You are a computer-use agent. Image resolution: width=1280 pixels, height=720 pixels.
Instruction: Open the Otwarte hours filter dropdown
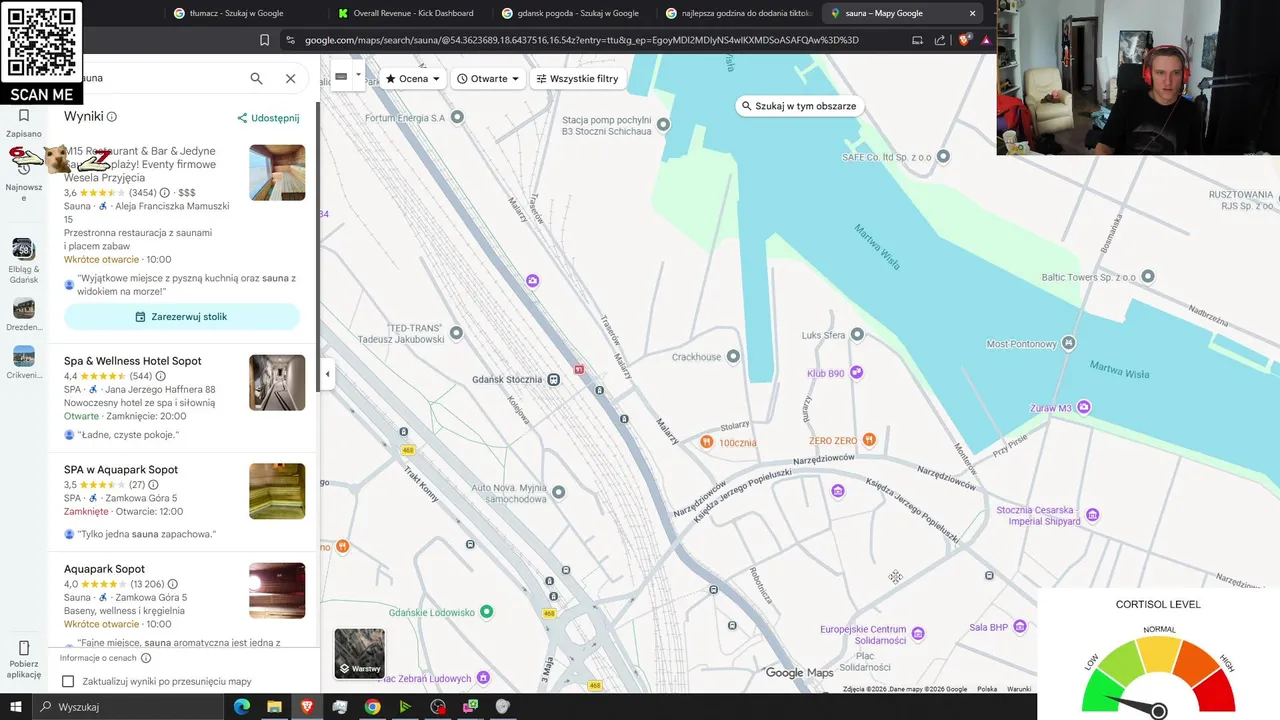pos(488,78)
